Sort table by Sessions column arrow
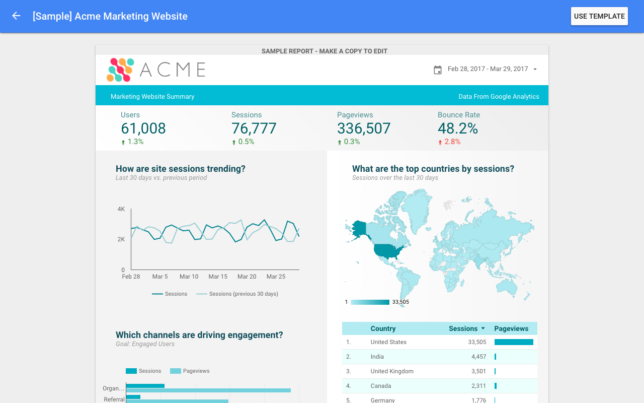Screen dimensions: 644x403 click(x=483, y=328)
